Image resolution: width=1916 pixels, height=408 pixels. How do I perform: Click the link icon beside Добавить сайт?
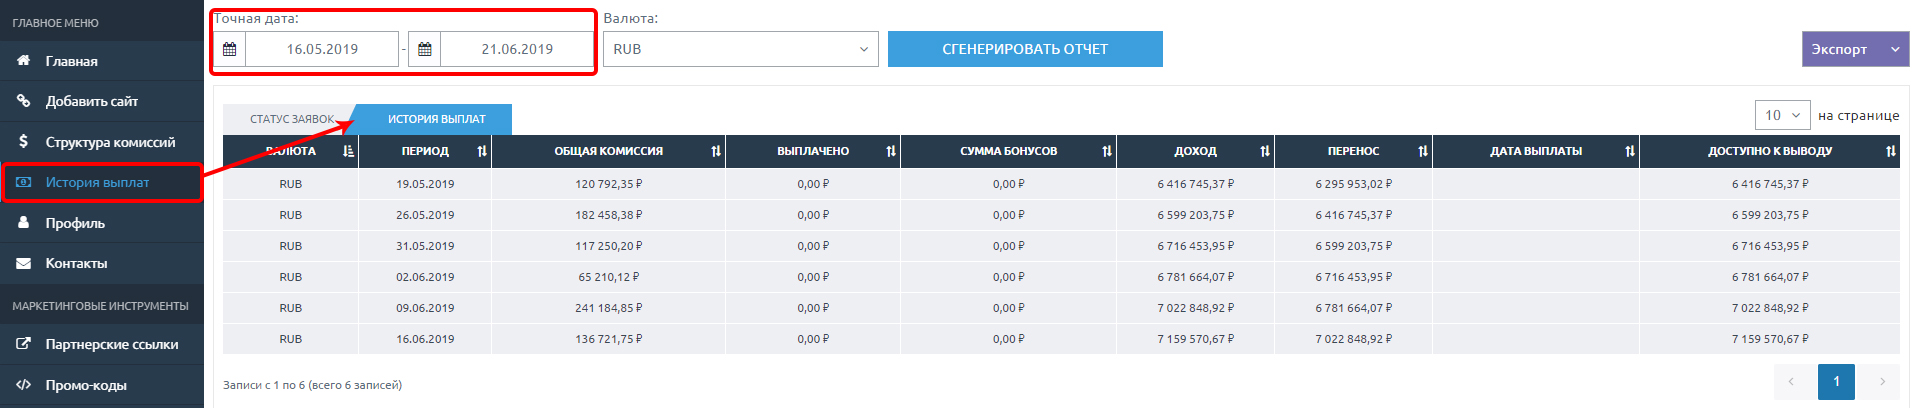23,101
